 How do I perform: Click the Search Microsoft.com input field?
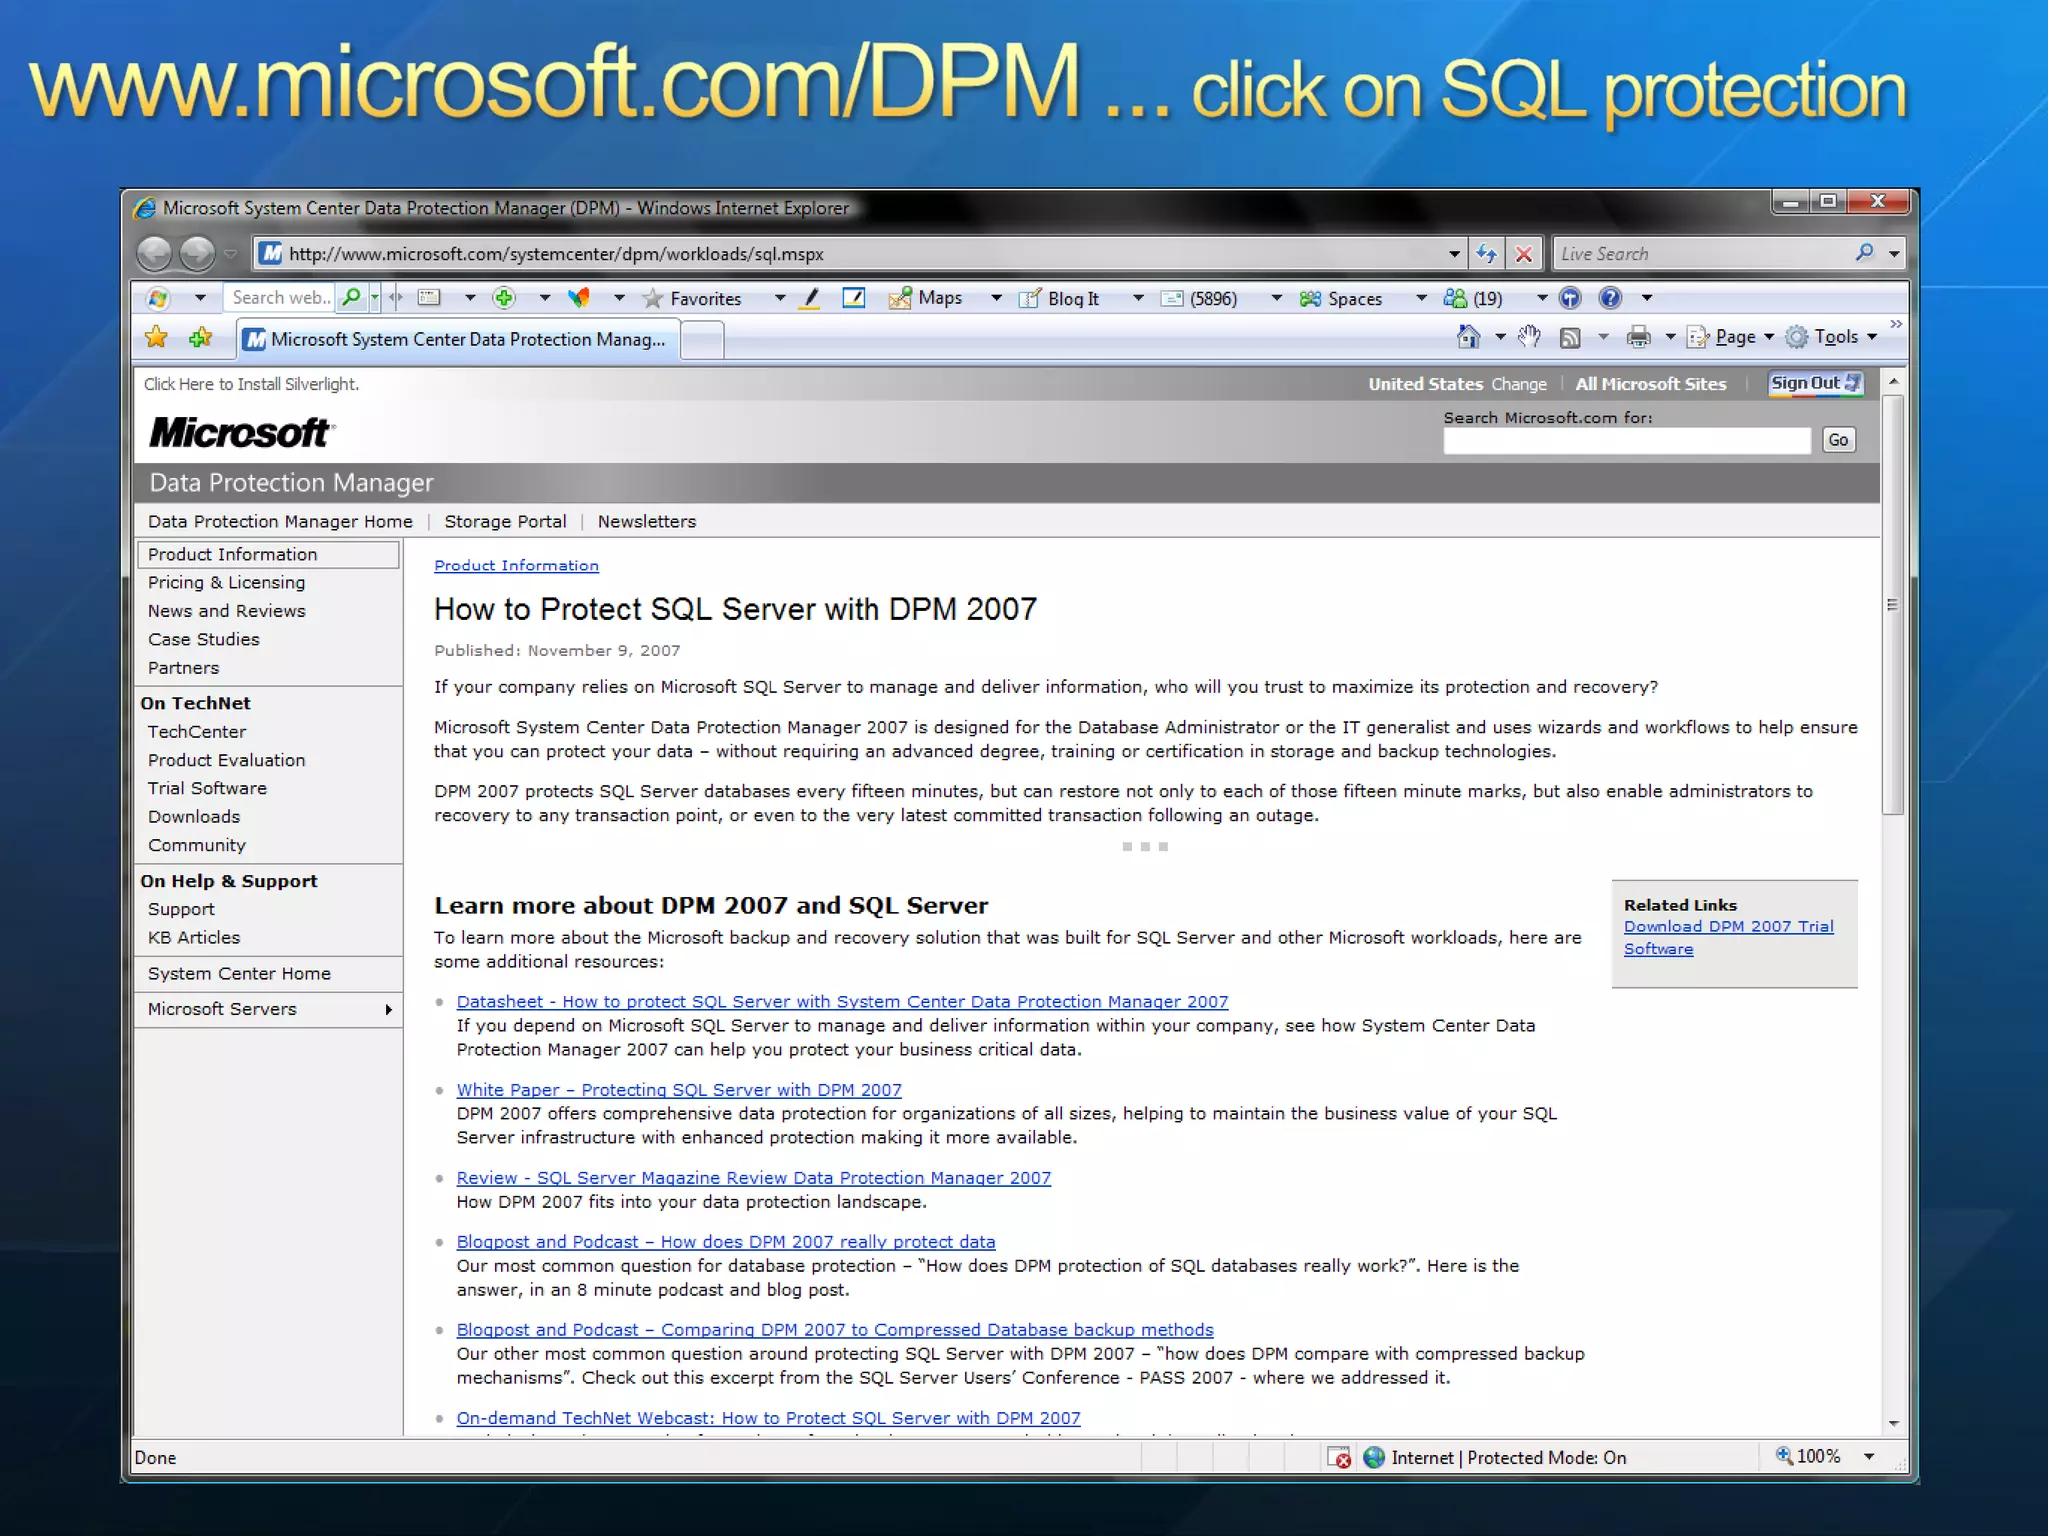(1626, 441)
